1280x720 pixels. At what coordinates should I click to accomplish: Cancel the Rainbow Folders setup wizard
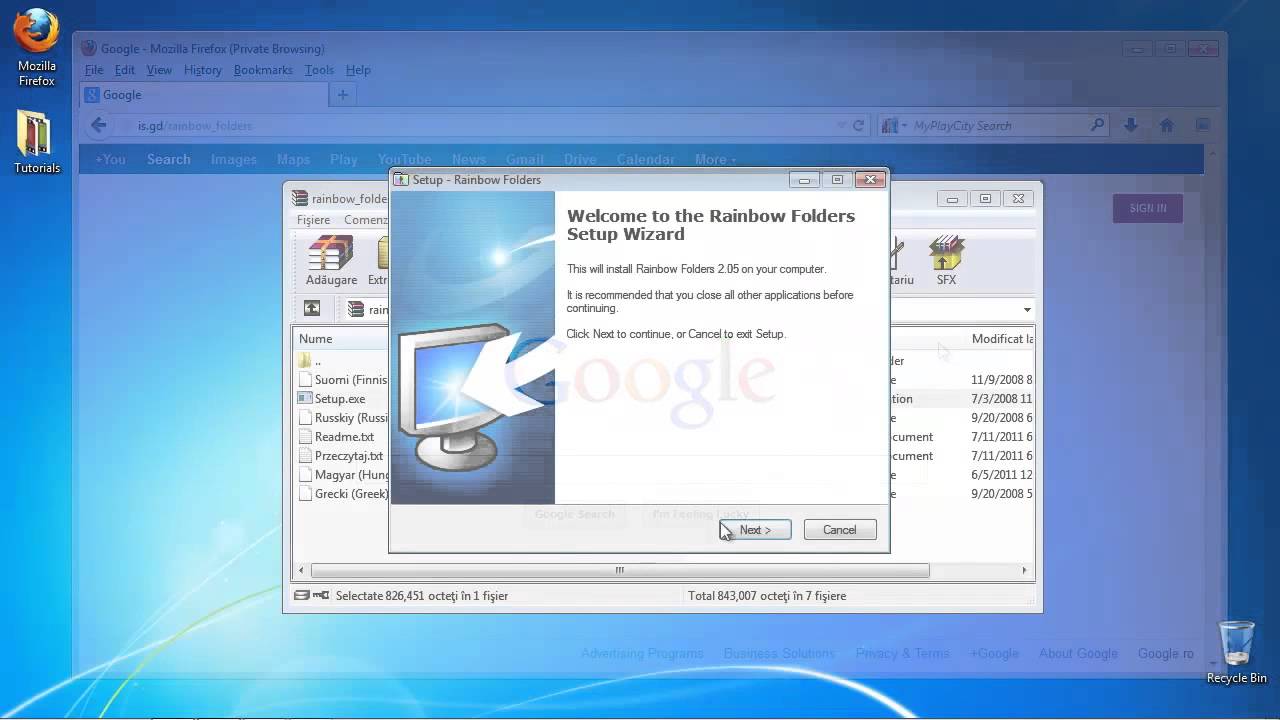pyautogui.click(x=840, y=530)
